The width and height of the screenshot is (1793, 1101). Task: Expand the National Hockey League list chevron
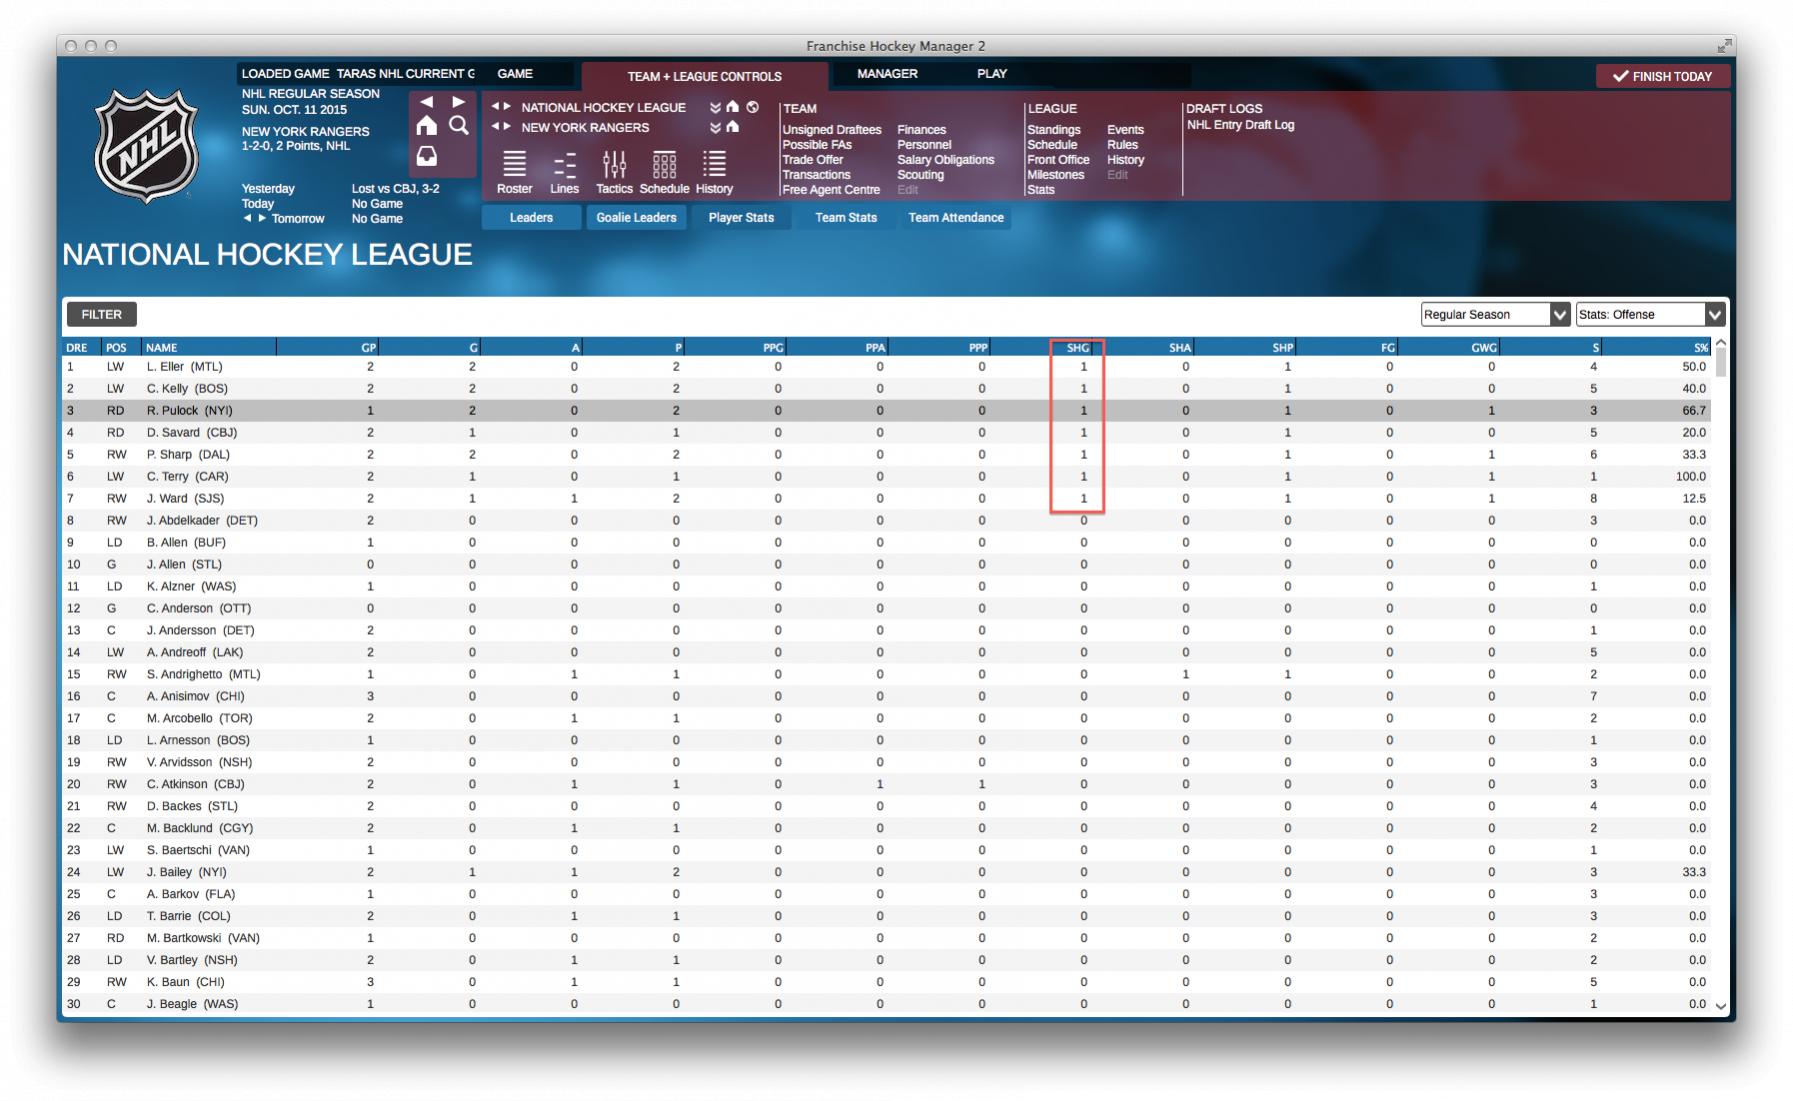pyautogui.click(x=715, y=107)
